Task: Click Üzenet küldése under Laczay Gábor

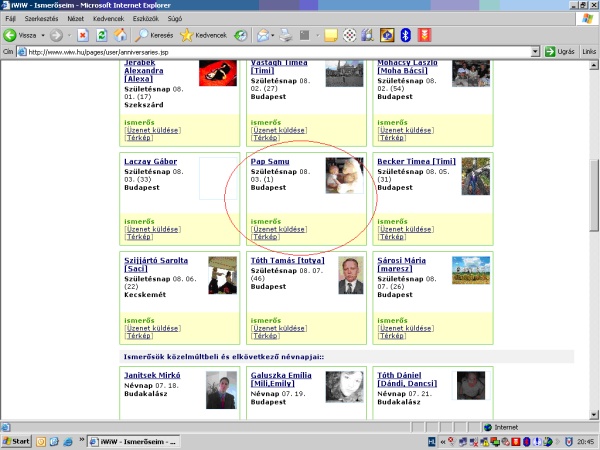Action: pos(152,229)
